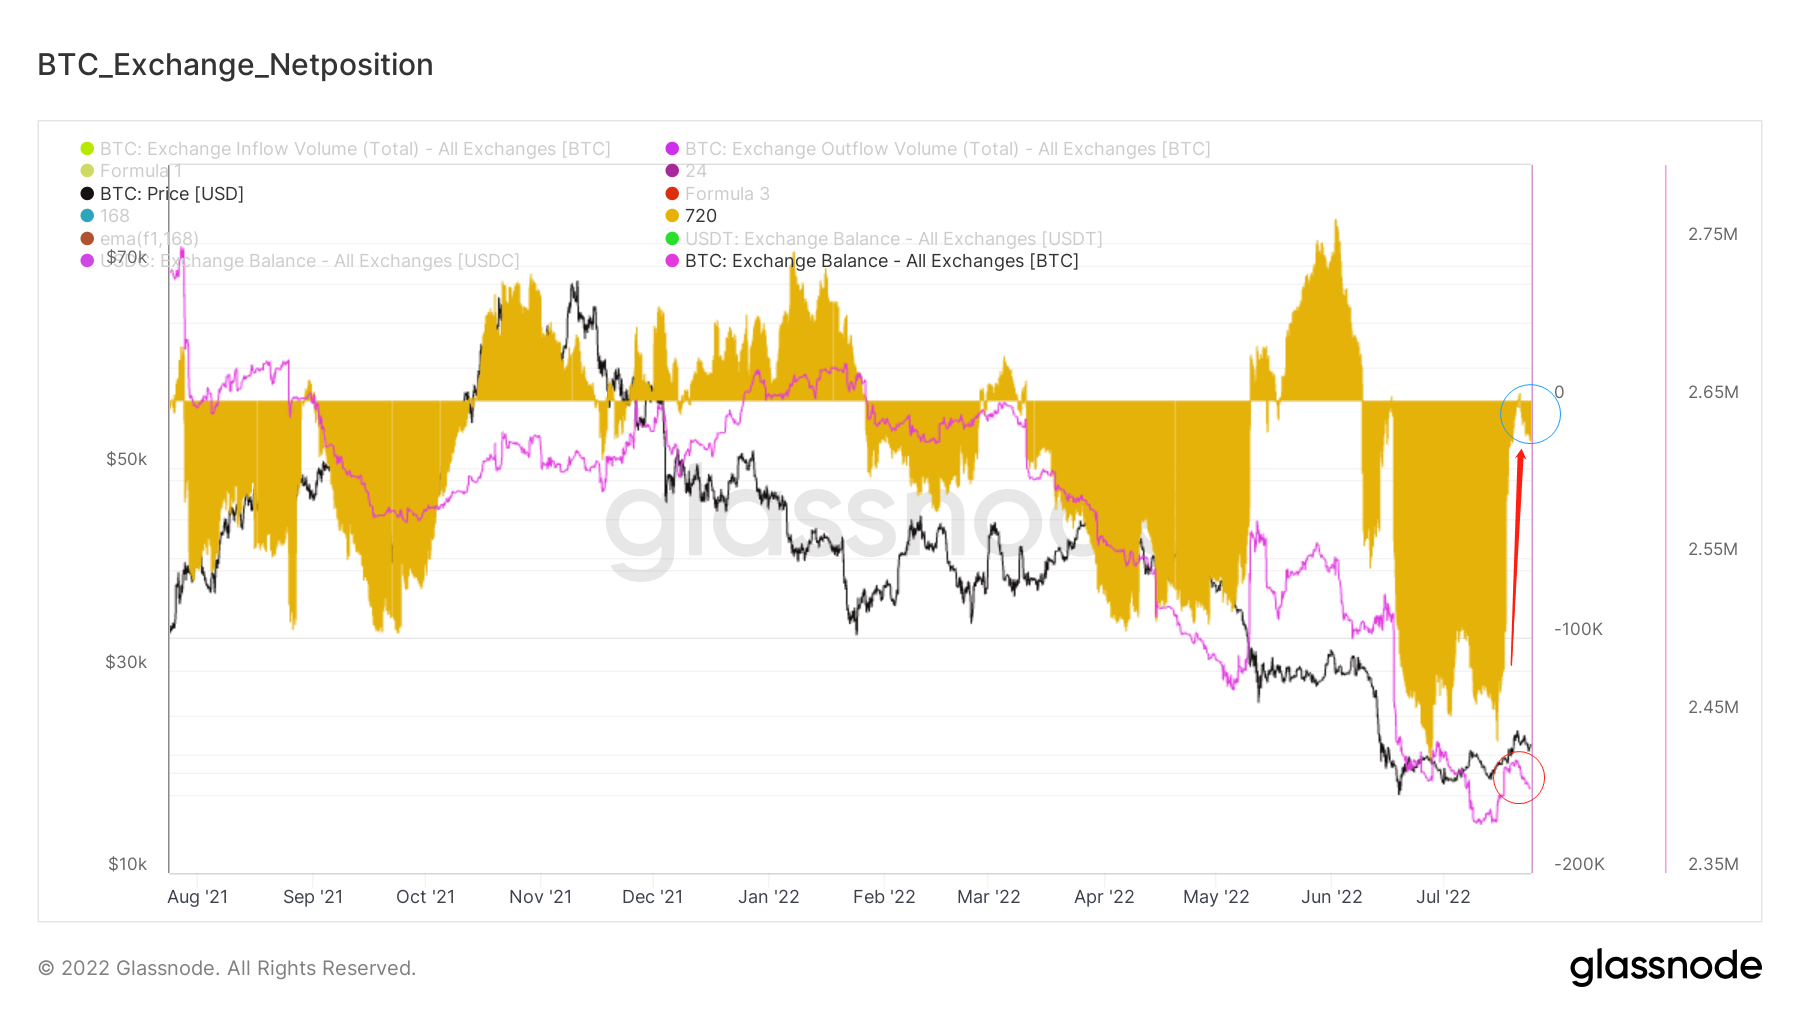The image size is (1800, 1013).
Task: Click the red Formula 3 legend dot
Action: [x=672, y=194]
